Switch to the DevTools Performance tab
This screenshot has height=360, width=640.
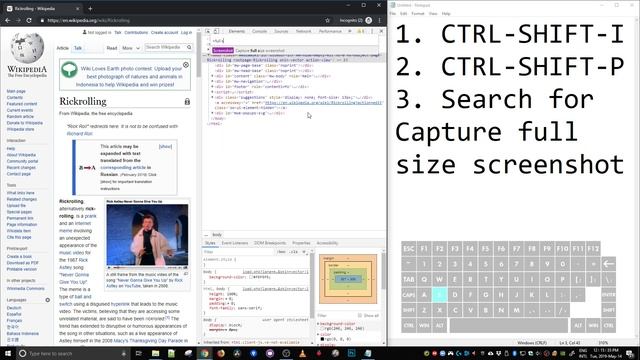click(330, 31)
